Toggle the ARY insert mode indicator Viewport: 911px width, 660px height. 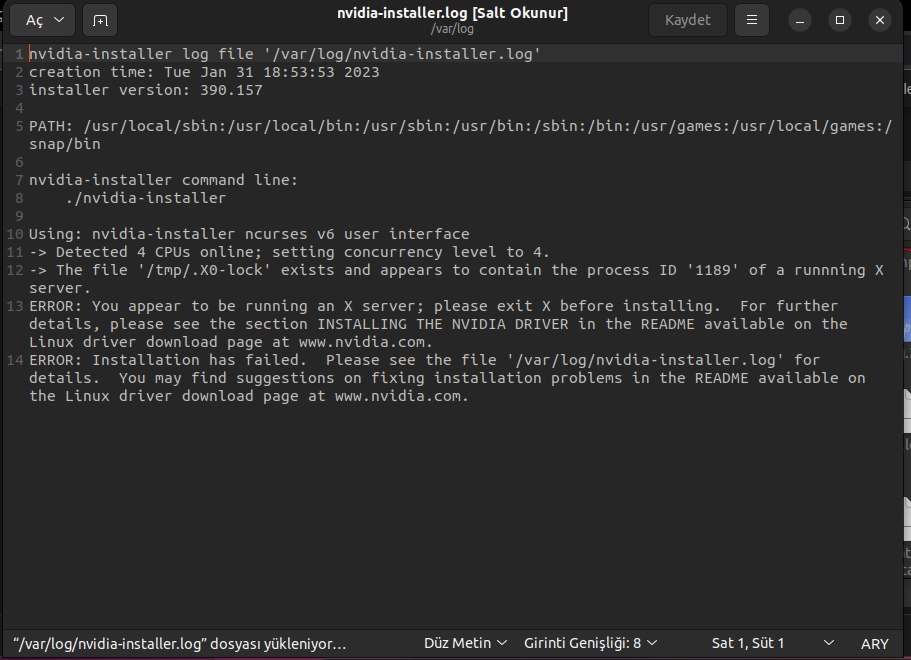tap(874, 644)
